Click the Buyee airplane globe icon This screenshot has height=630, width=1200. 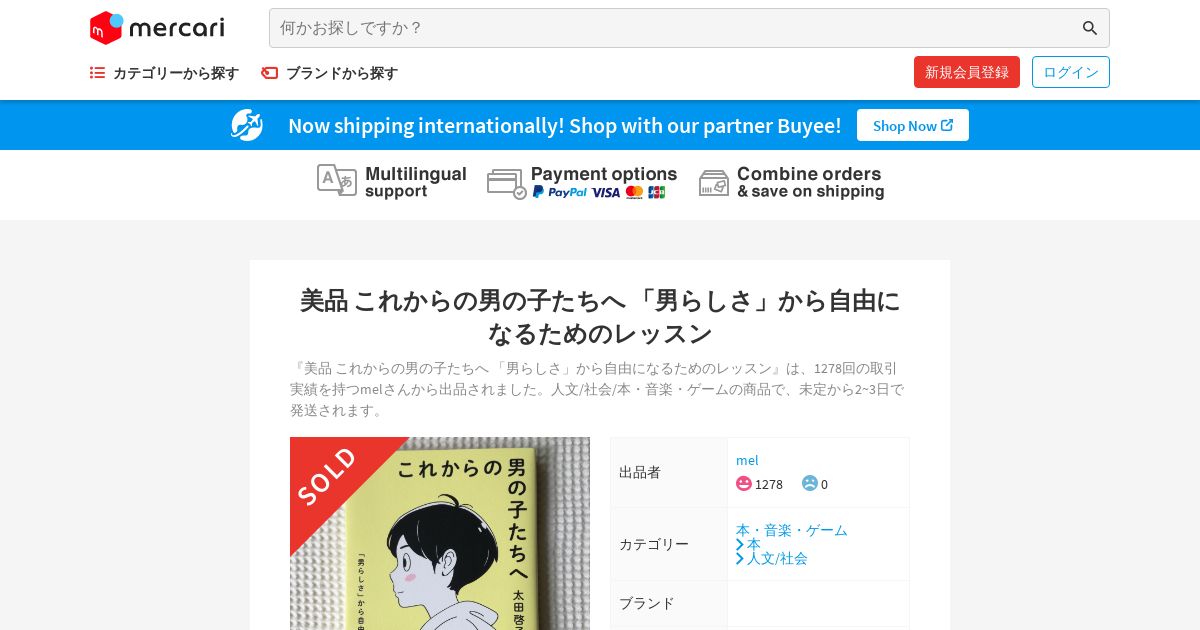tap(247, 125)
